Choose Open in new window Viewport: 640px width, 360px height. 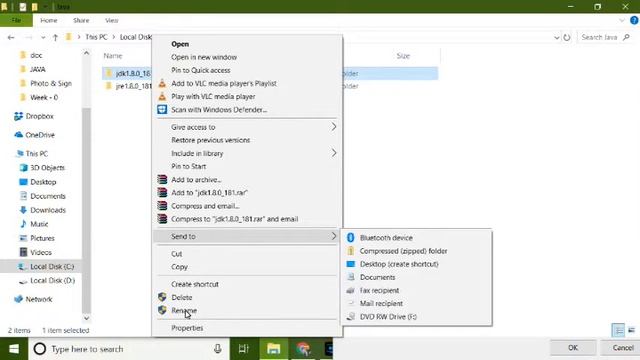204,57
